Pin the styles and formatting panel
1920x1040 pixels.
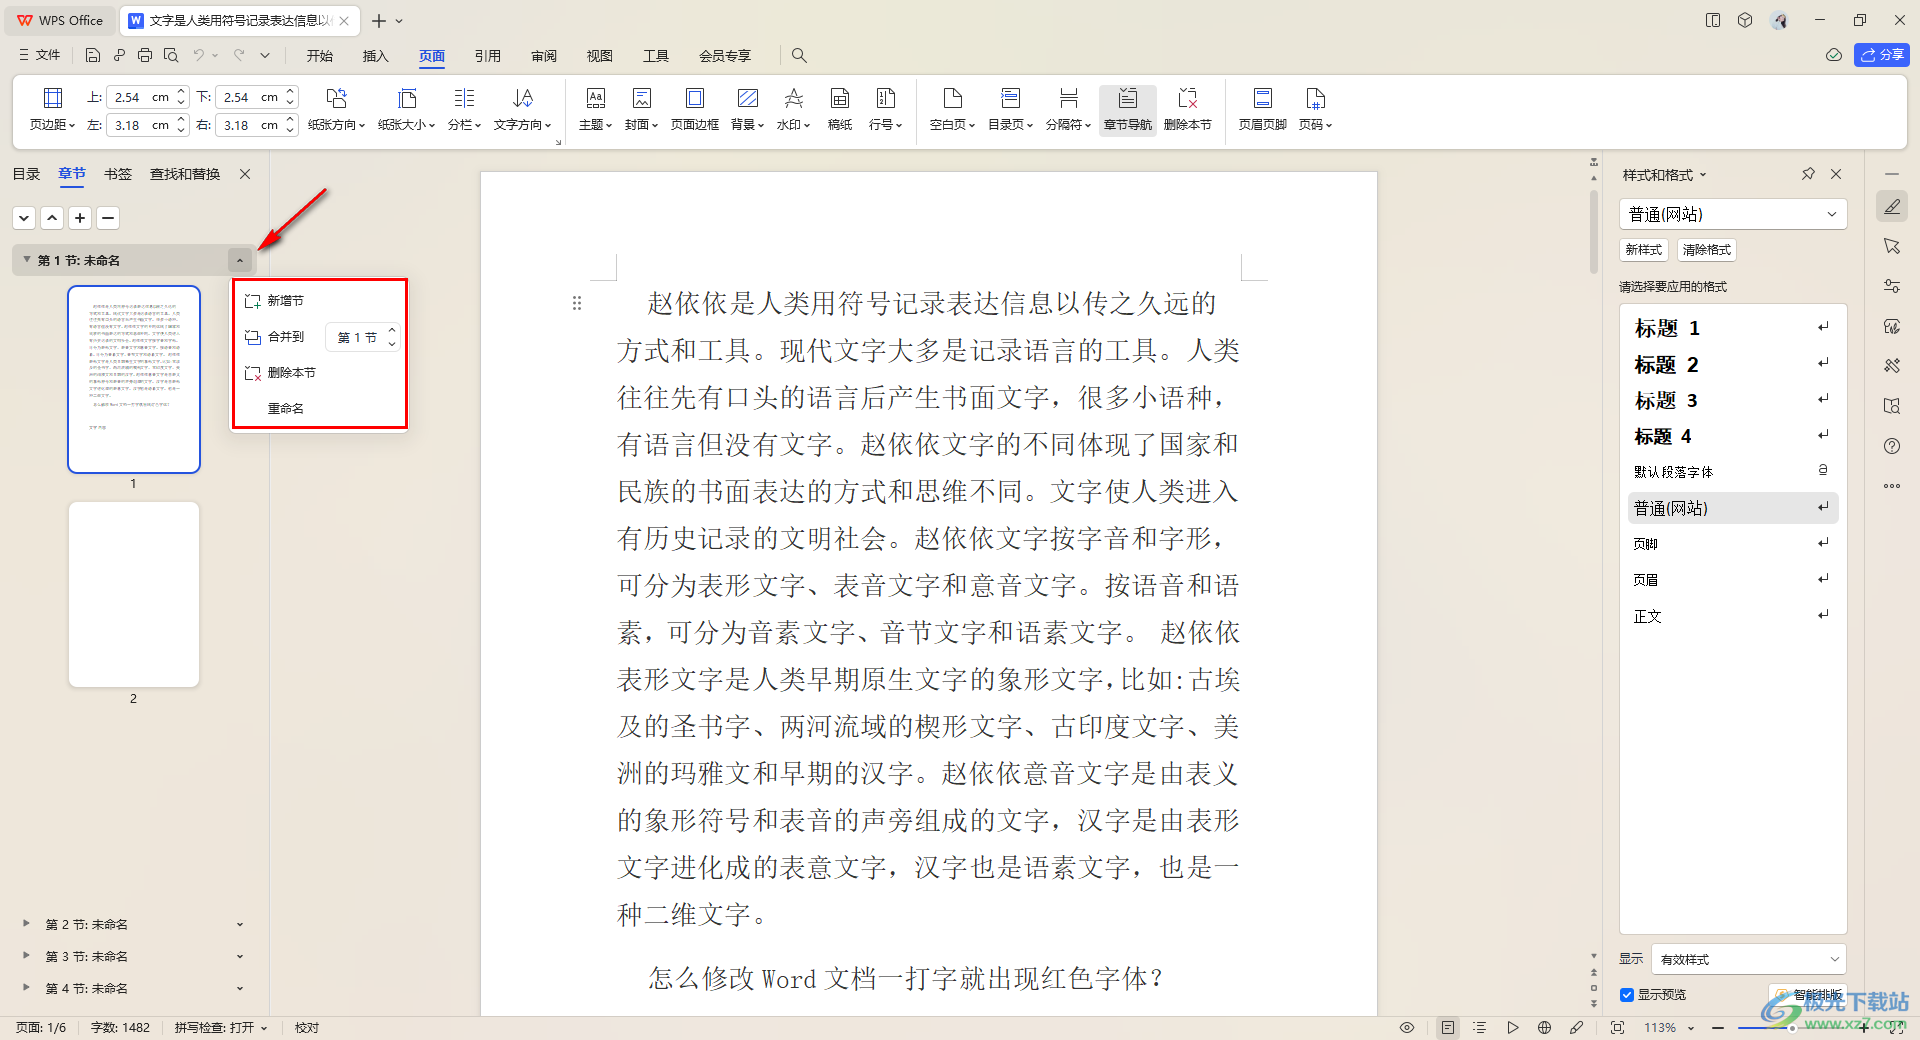(1808, 174)
